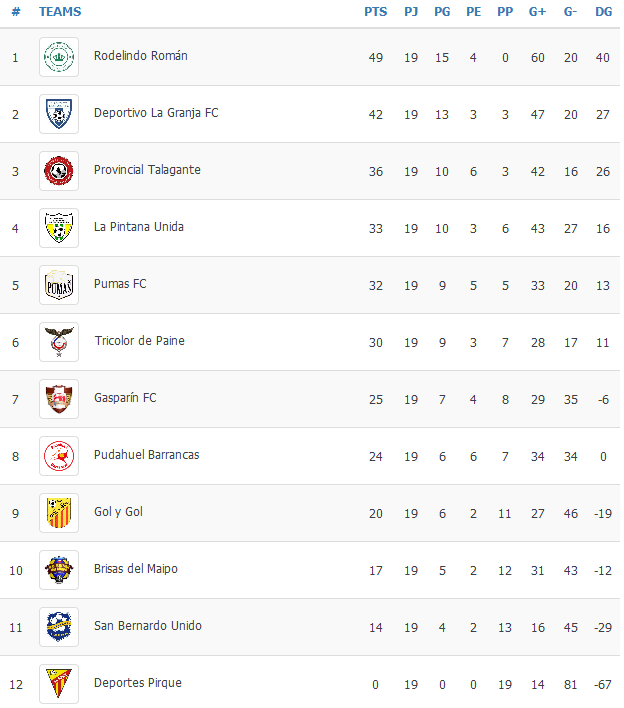The image size is (624, 708).
Task: Select the Gasparín FC badge
Action: click(59, 399)
